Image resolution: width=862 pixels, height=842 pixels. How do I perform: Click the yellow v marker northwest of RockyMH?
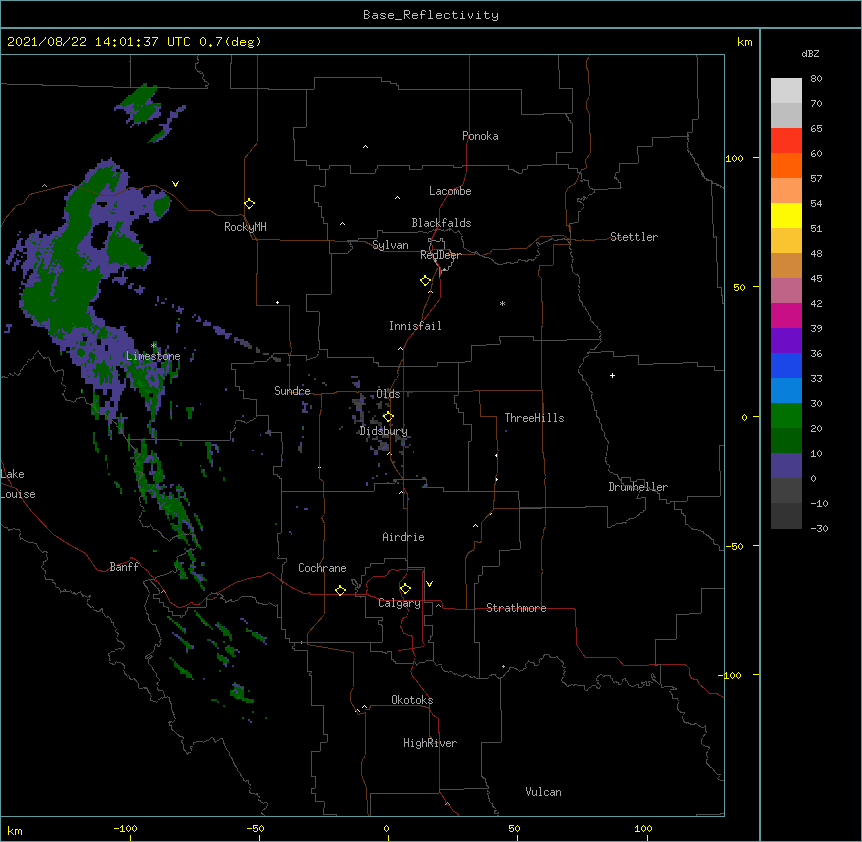[x=175, y=184]
